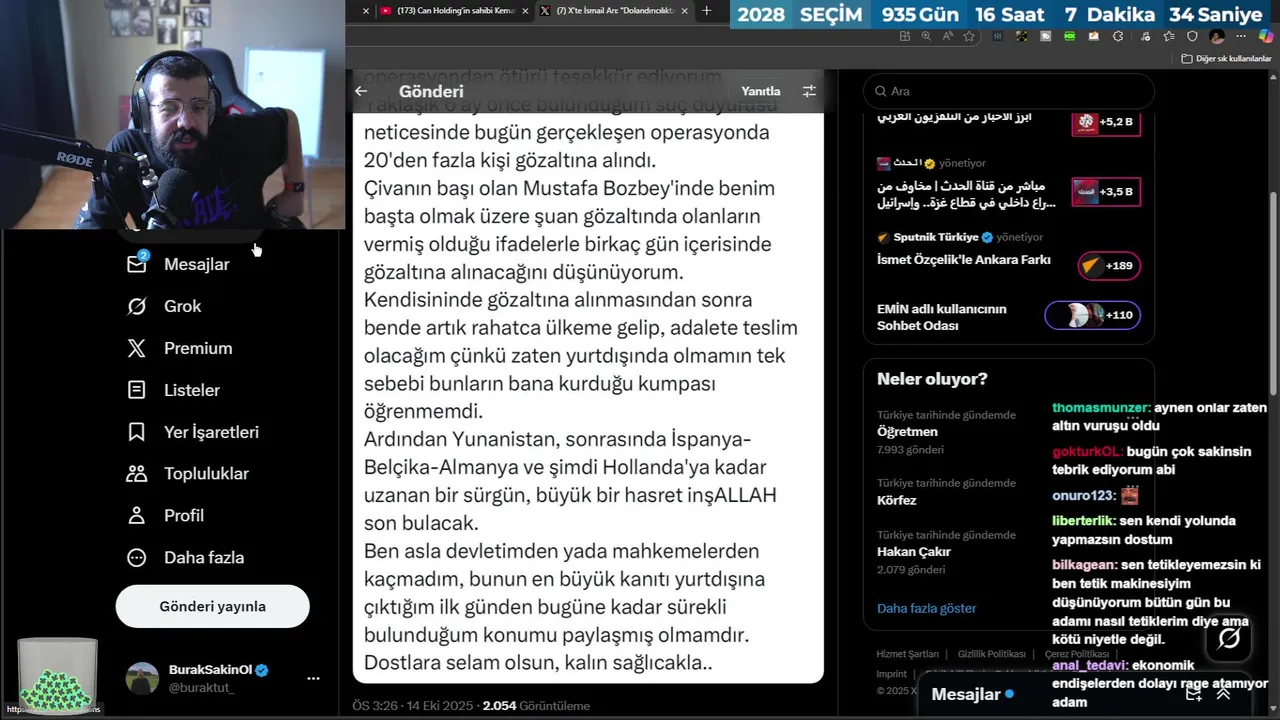The width and height of the screenshot is (1280, 720).
Task: Compose new message icon in Mesajlar drawer
Action: tap(1193, 694)
